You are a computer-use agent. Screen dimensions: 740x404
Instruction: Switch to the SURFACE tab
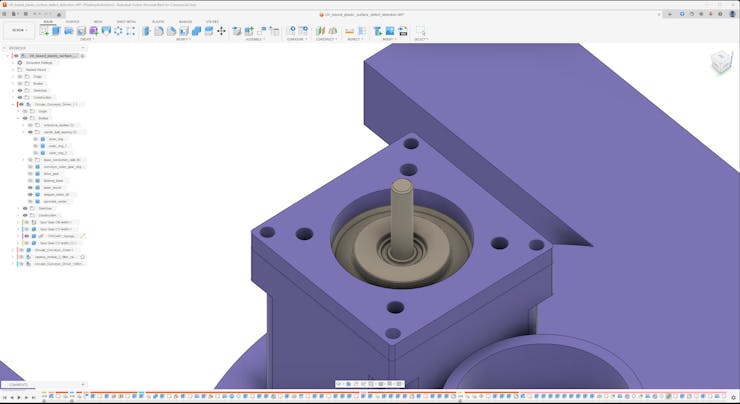(x=72, y=22)
